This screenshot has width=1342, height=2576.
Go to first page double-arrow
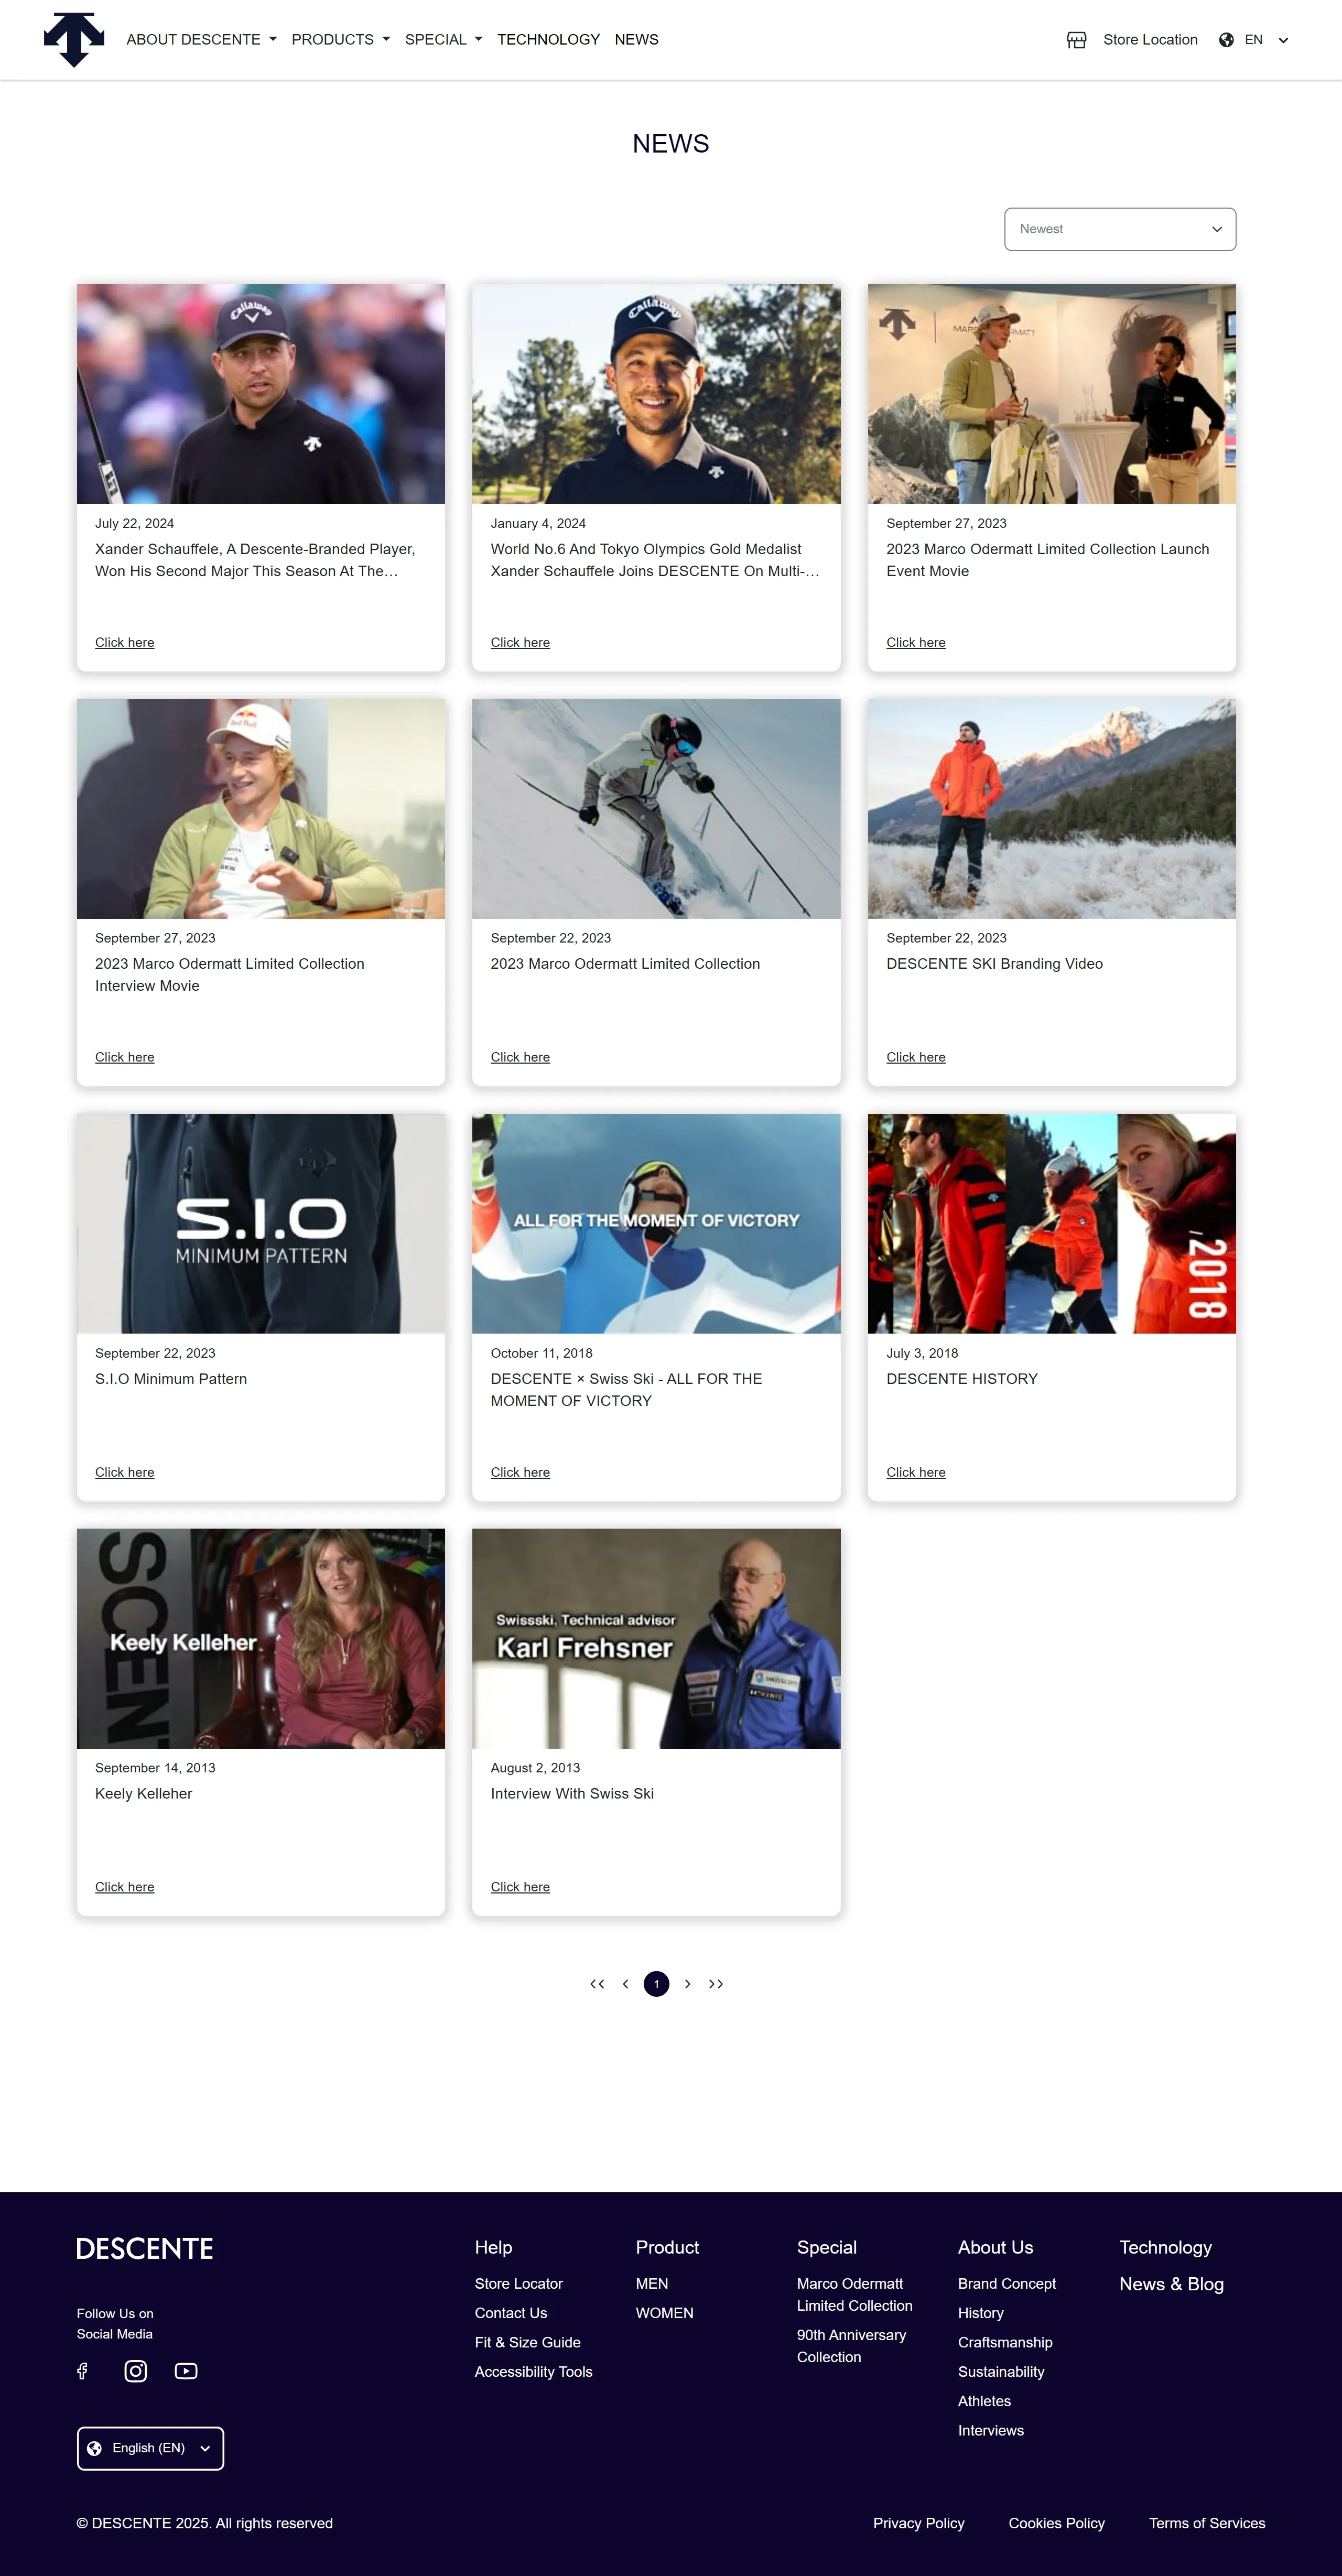[597, 1984]
